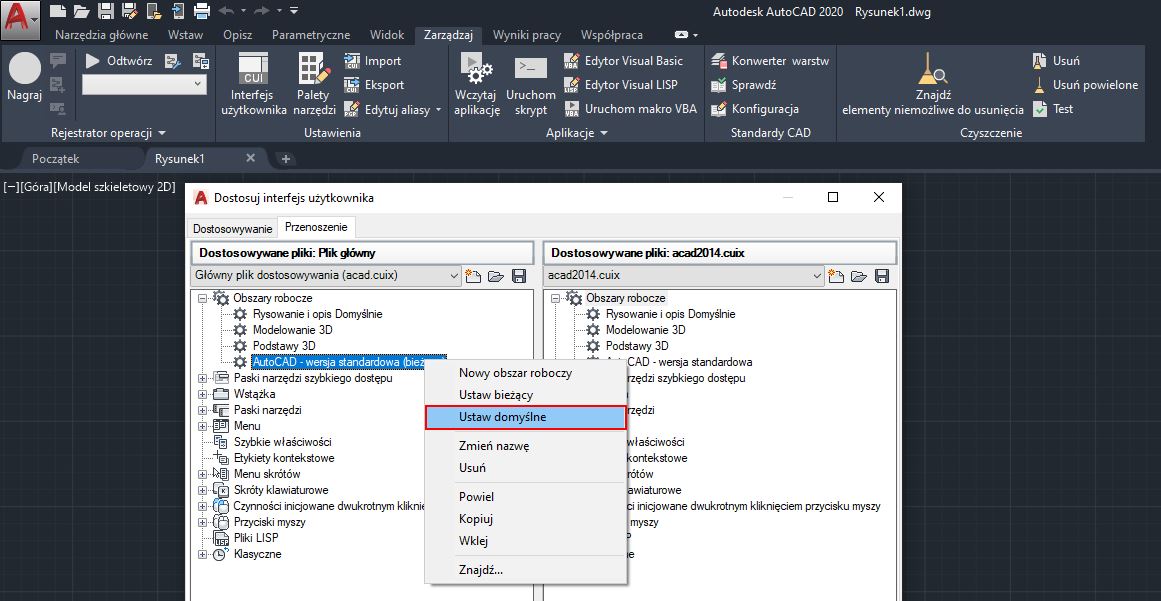Click the Open file icon in quick access toolbar
This screenshot has height=601, width=1161.
tap(81, 10)
